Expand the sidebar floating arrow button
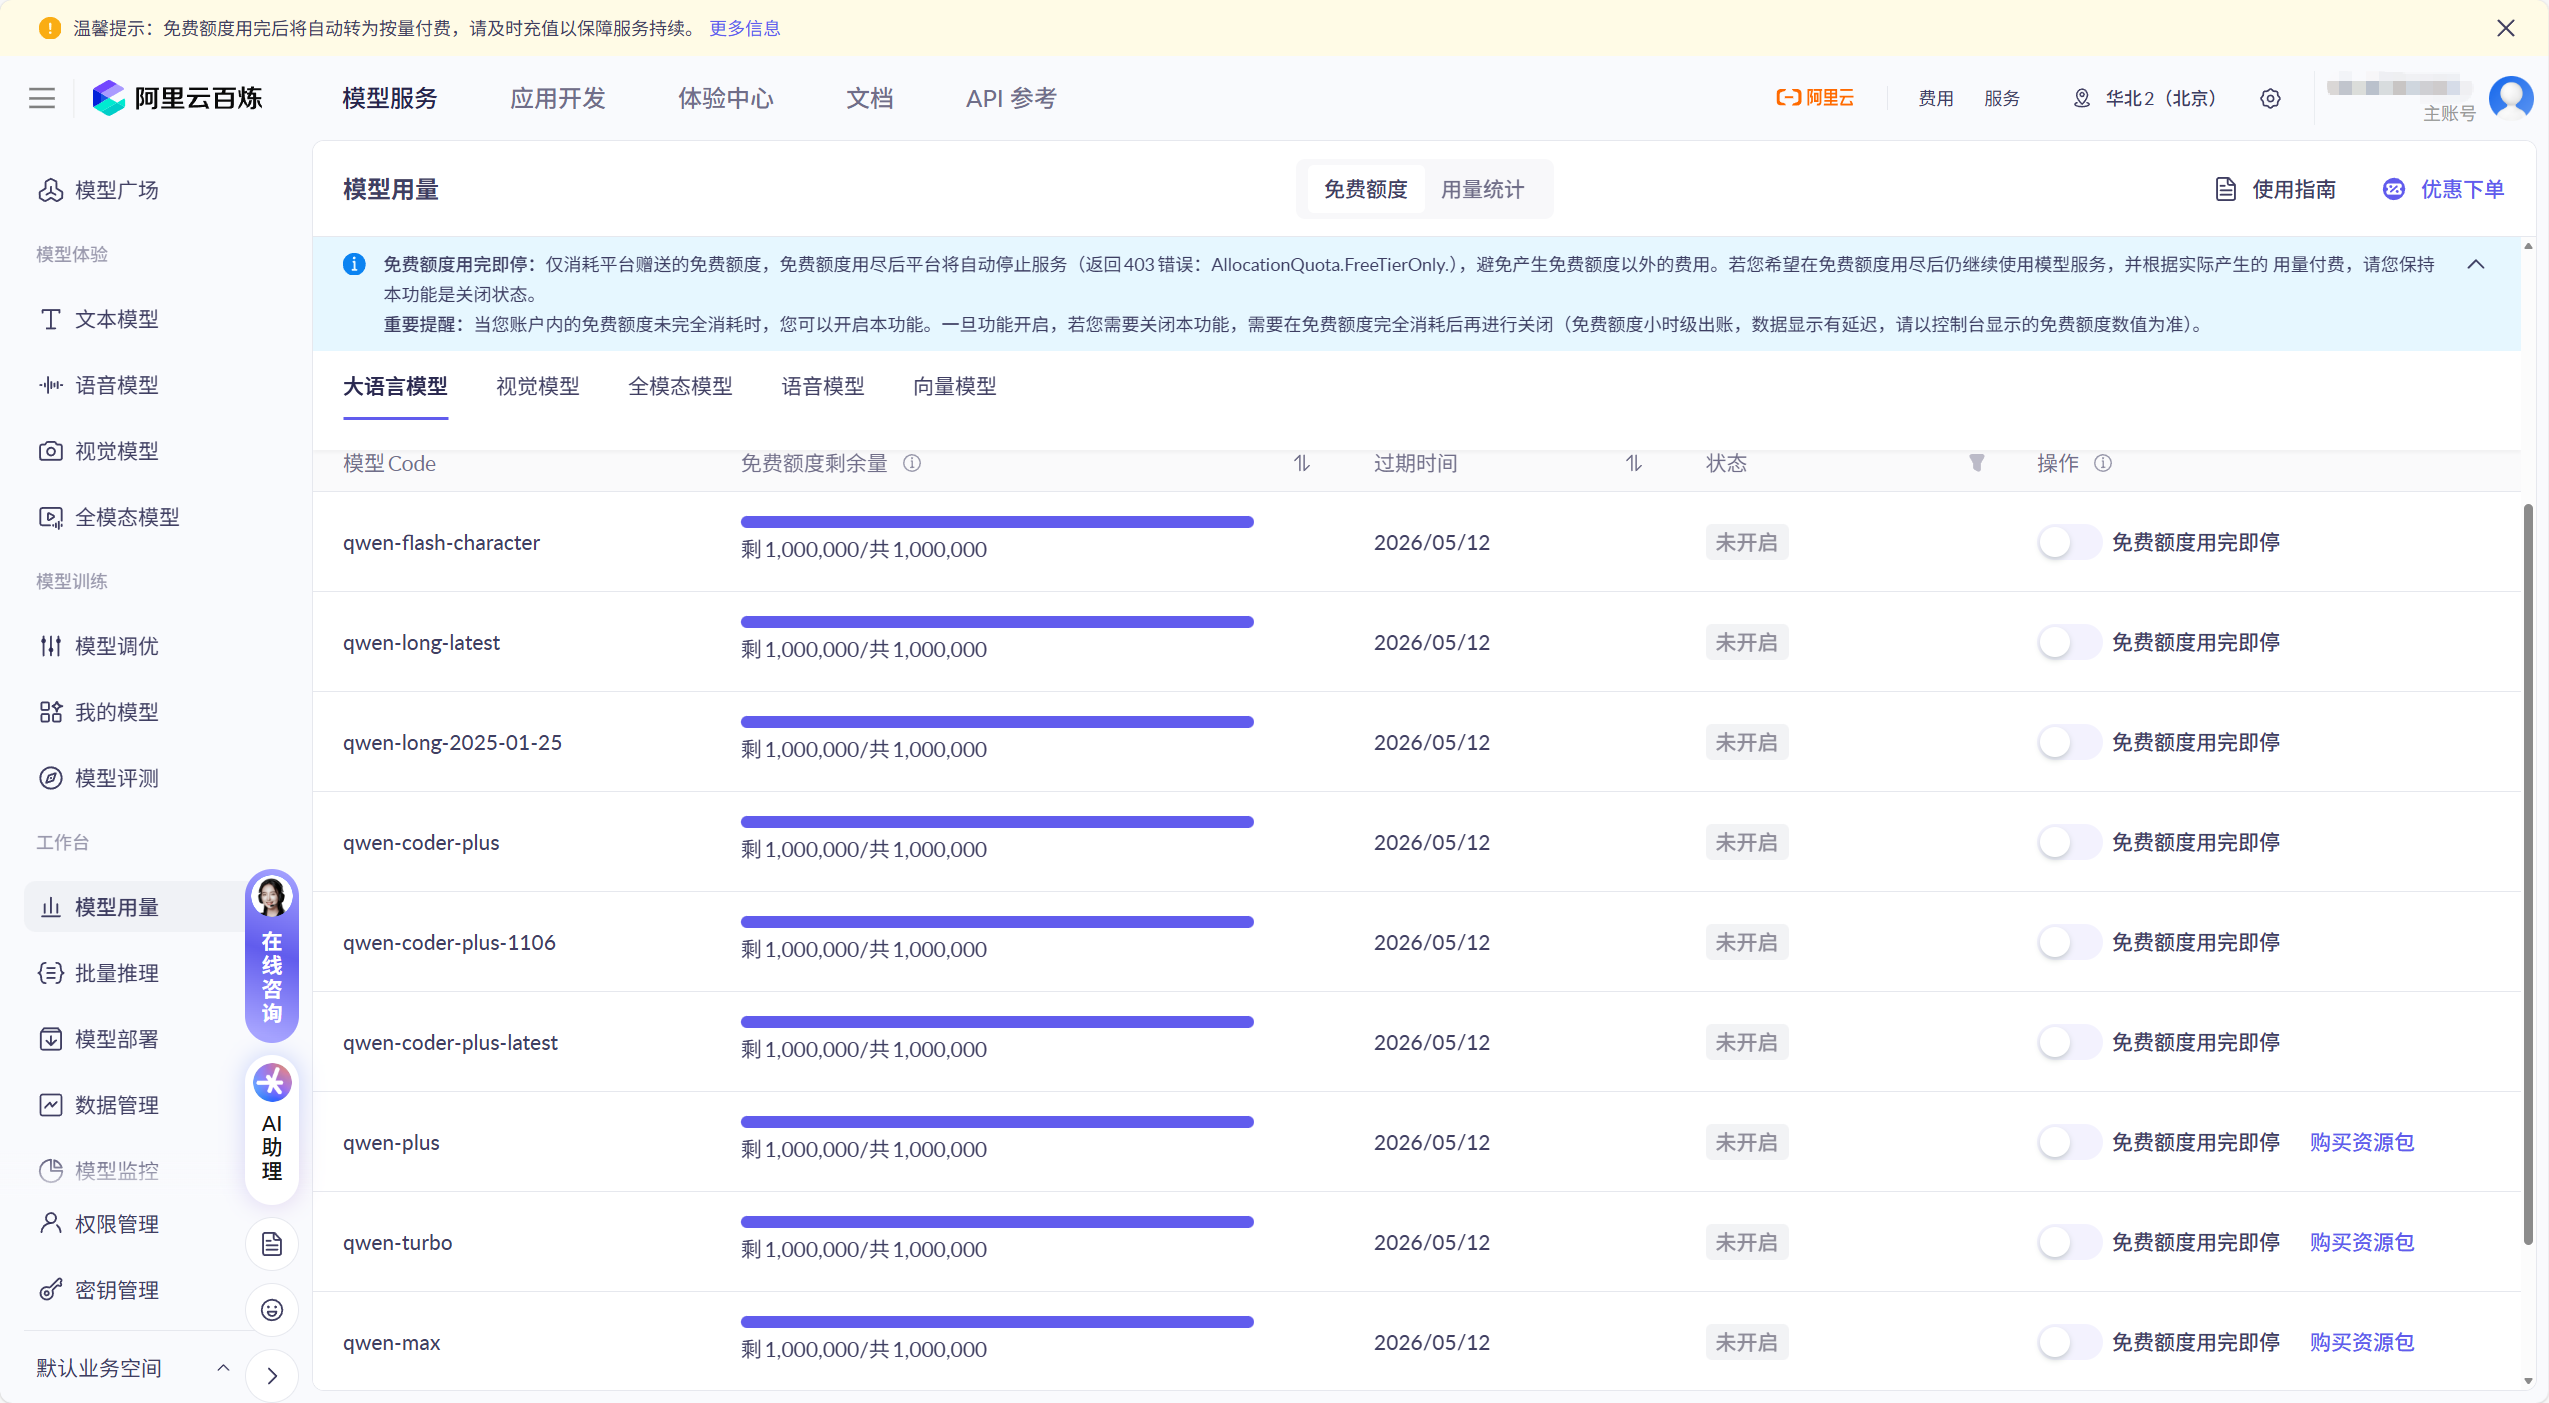Screen dimensions: 2549x1403 [x=272, y=1376]
